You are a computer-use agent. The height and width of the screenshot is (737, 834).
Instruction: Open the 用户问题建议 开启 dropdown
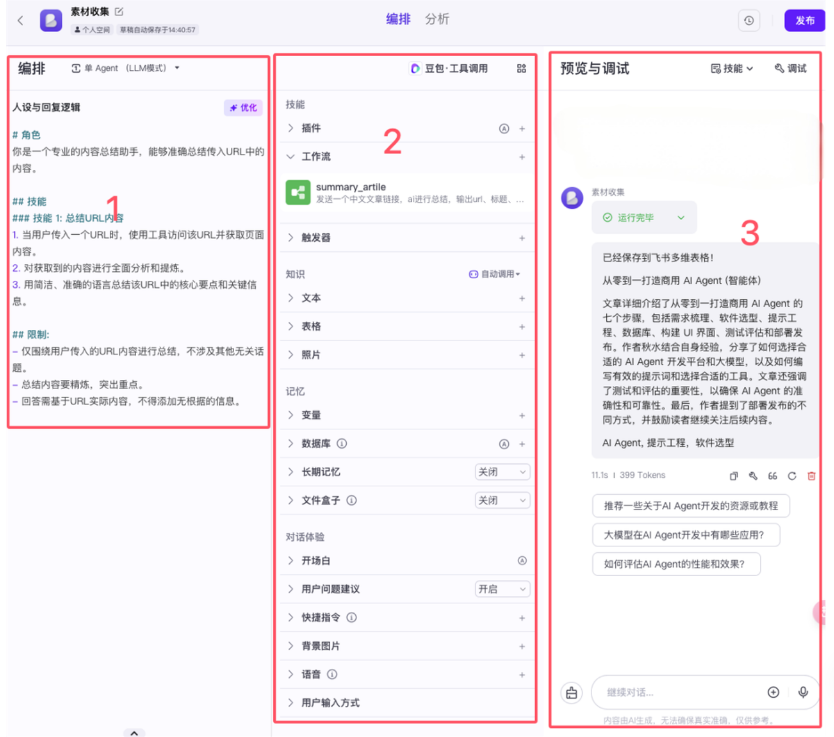(x=502, y=589)
